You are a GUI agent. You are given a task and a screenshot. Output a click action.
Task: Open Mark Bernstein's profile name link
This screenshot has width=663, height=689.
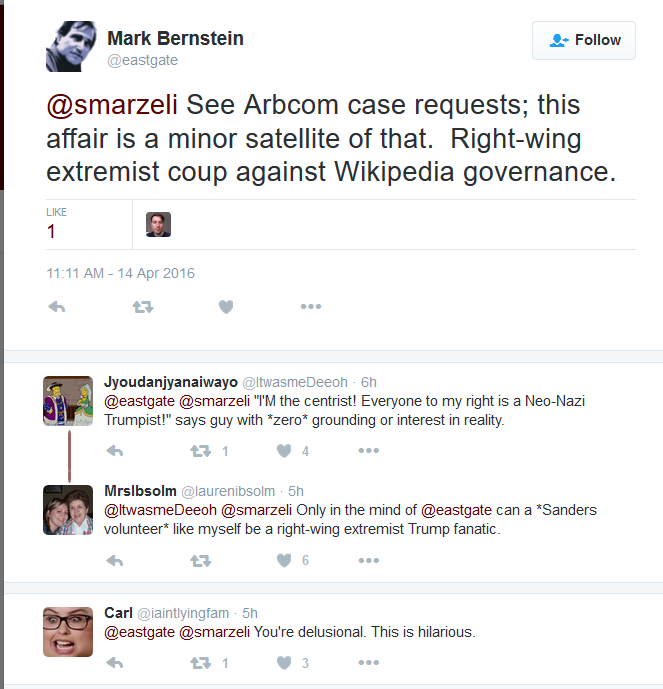coord(175,38)
